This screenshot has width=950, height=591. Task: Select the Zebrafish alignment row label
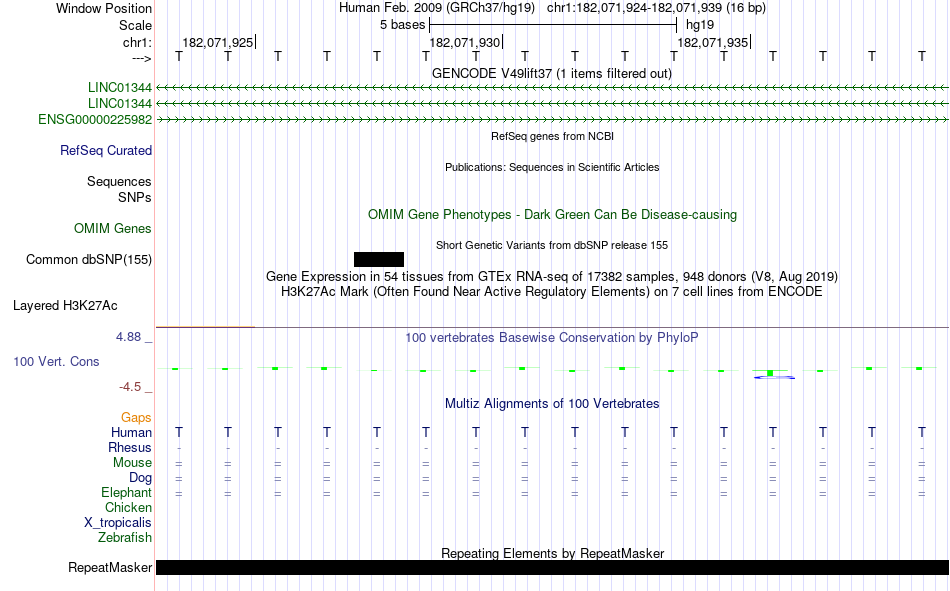coord(125,538)
